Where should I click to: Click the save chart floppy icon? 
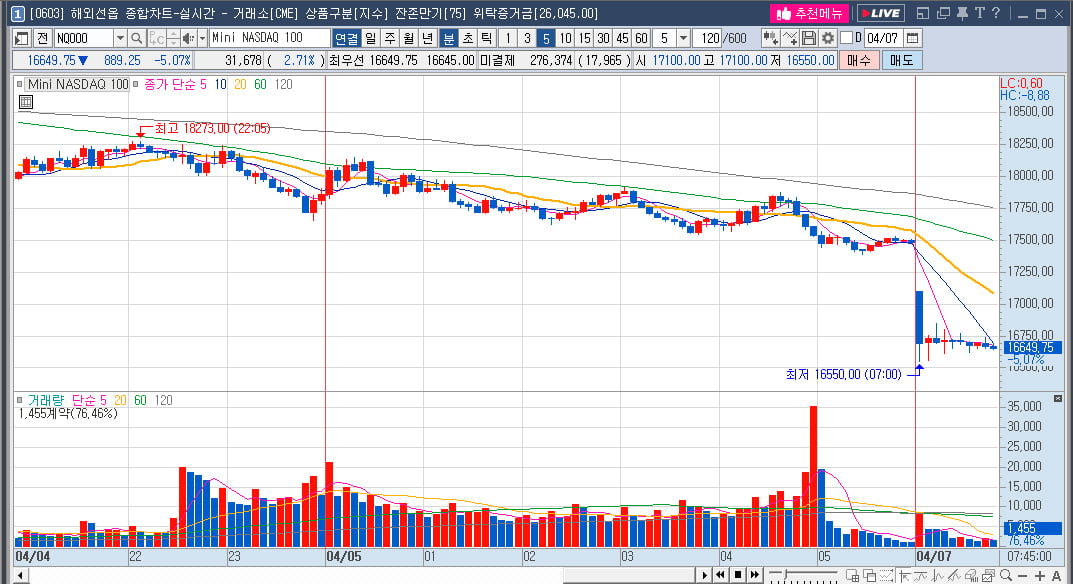pyautogui.click(x=809, y=38)
